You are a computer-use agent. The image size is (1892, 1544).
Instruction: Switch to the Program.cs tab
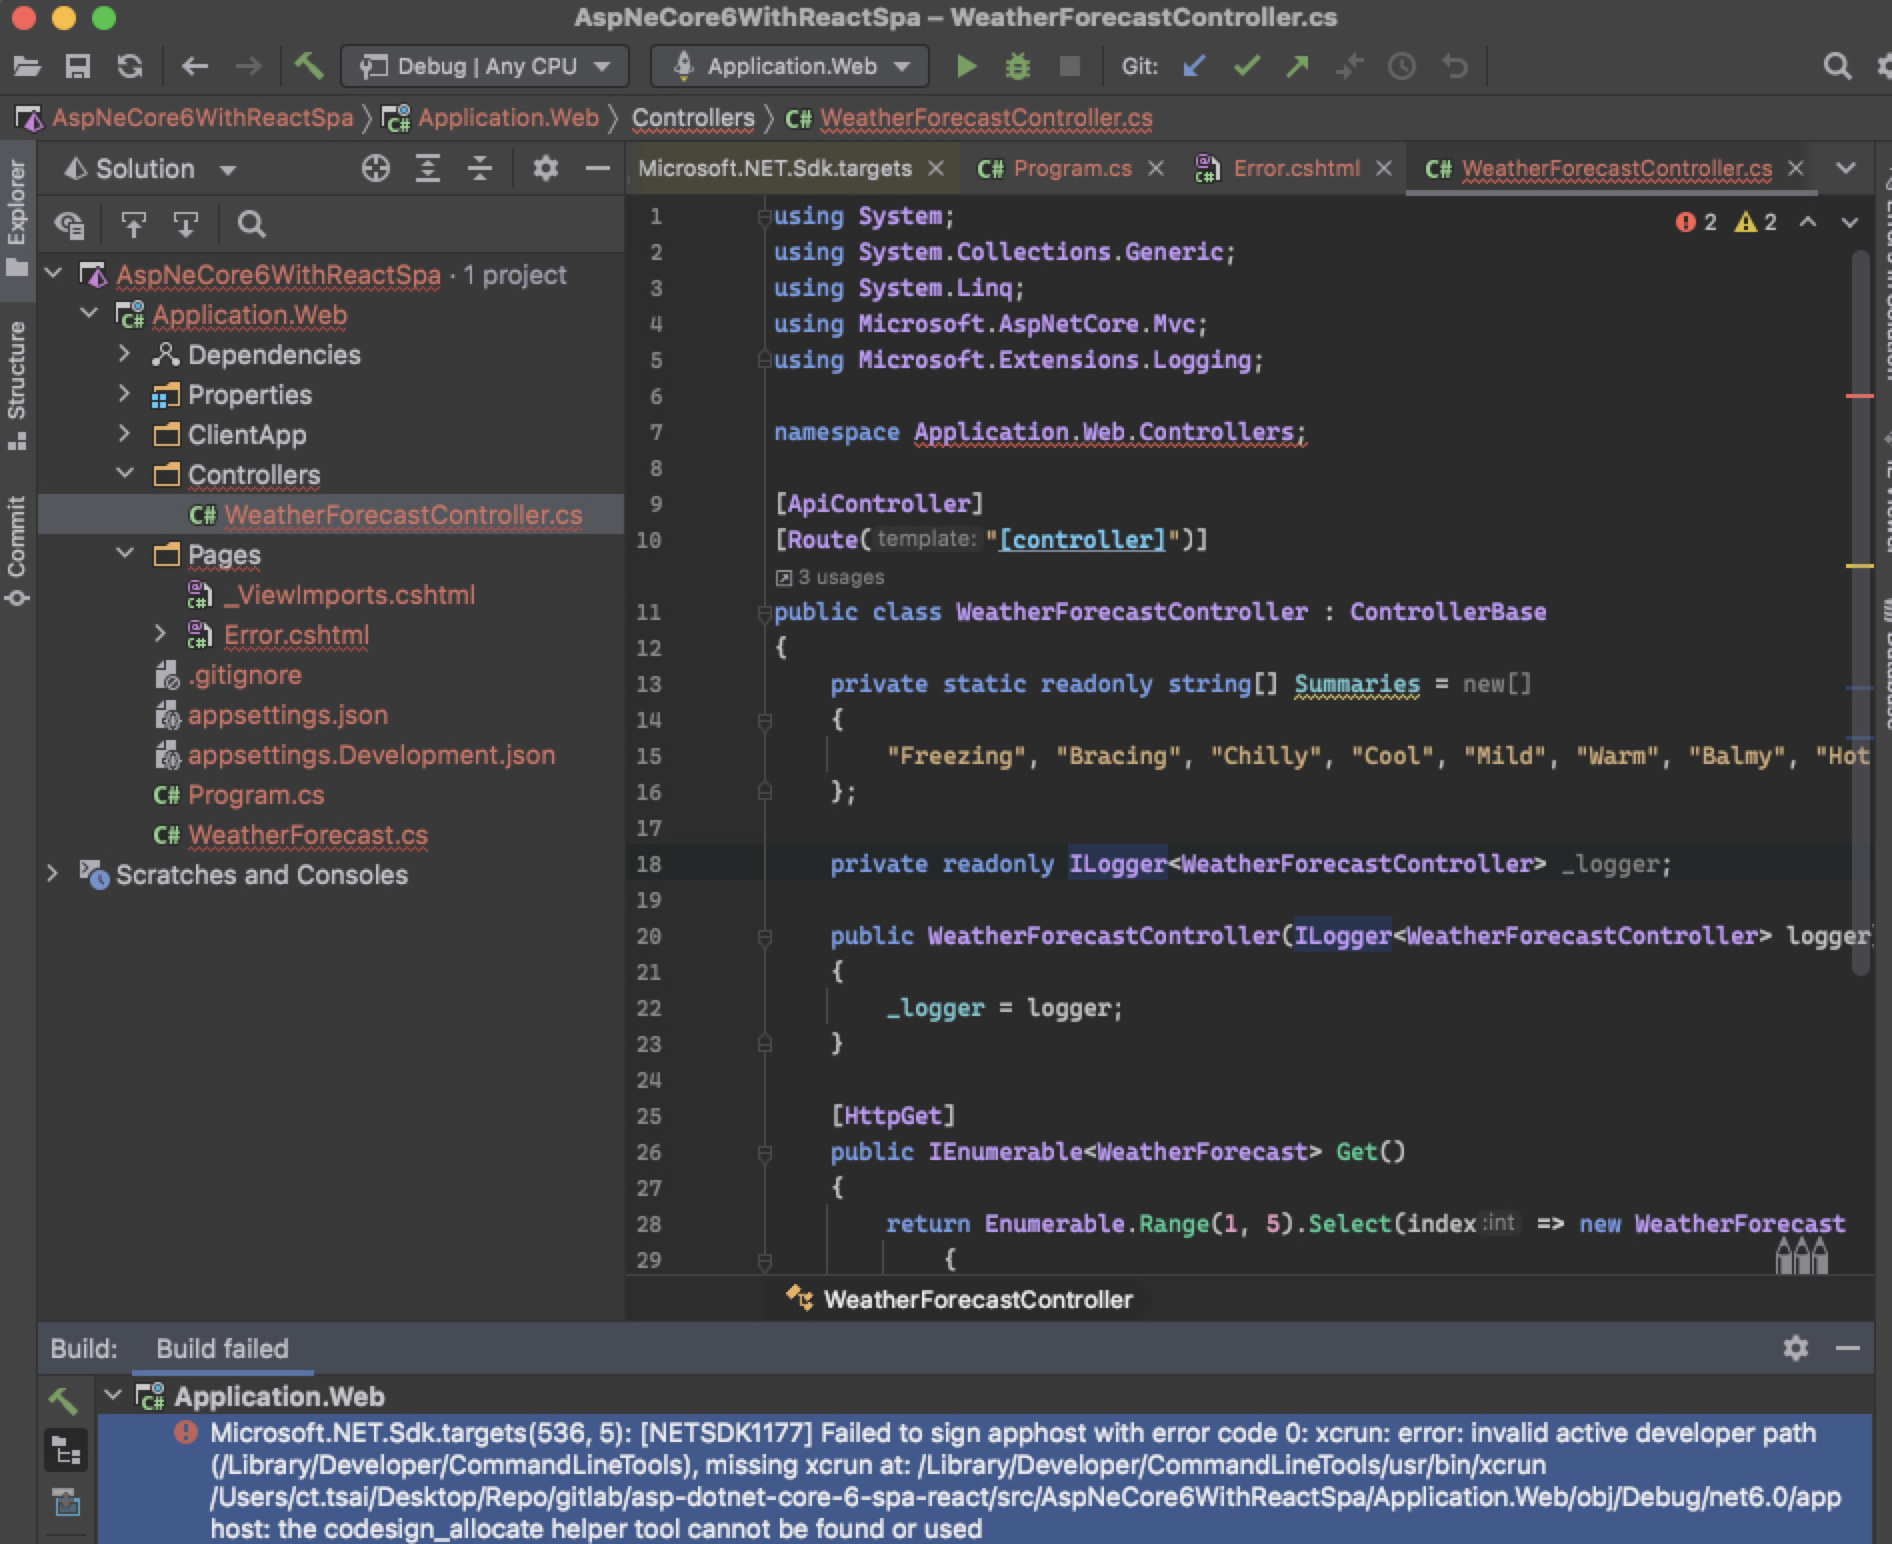pyautogui.click(x=1071, y=169)
